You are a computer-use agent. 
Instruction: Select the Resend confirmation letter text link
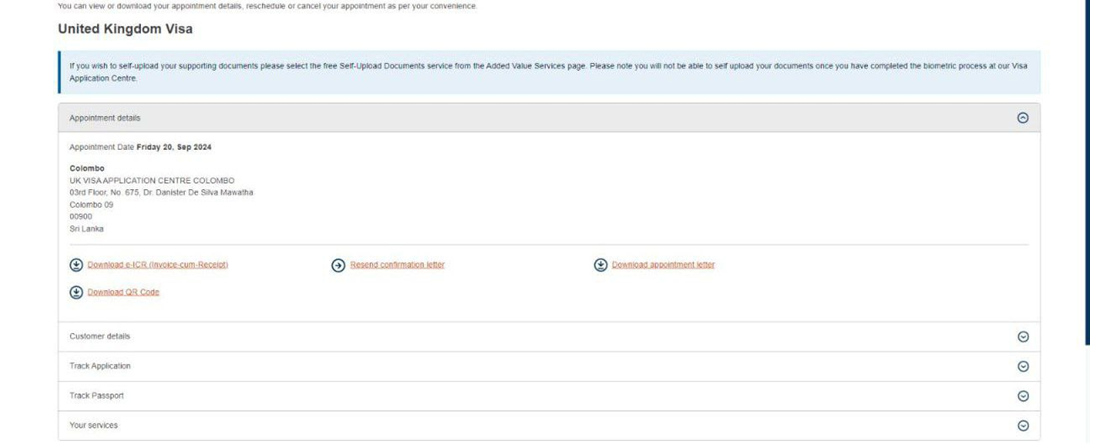click(x=397, y=265)
